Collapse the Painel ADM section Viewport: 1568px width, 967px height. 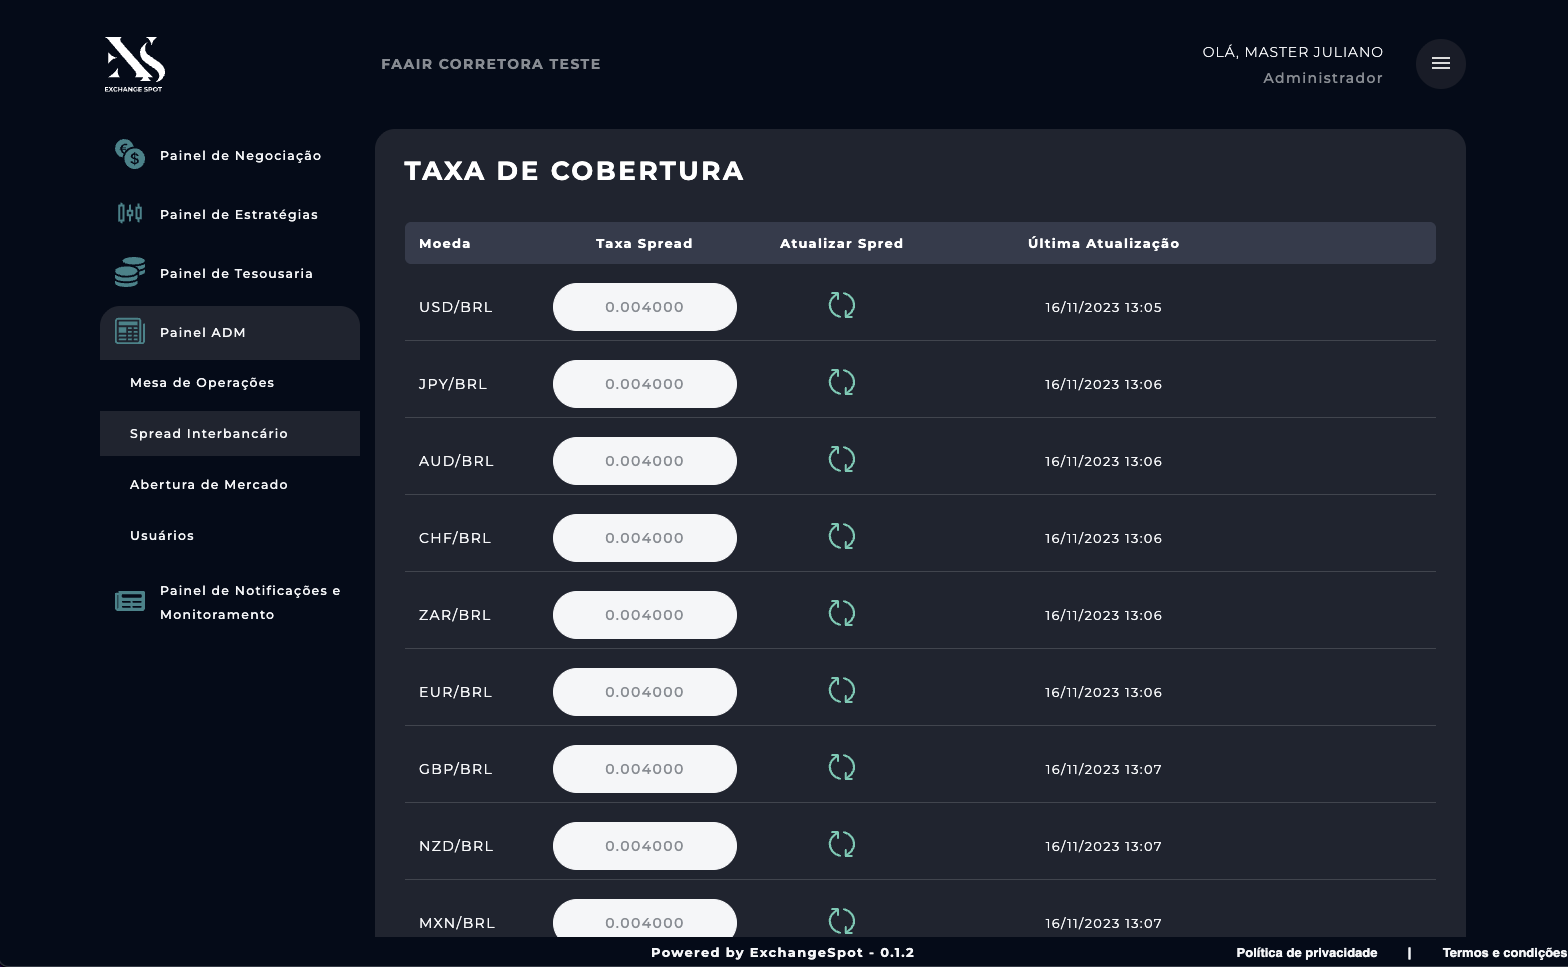coord(230,333)
